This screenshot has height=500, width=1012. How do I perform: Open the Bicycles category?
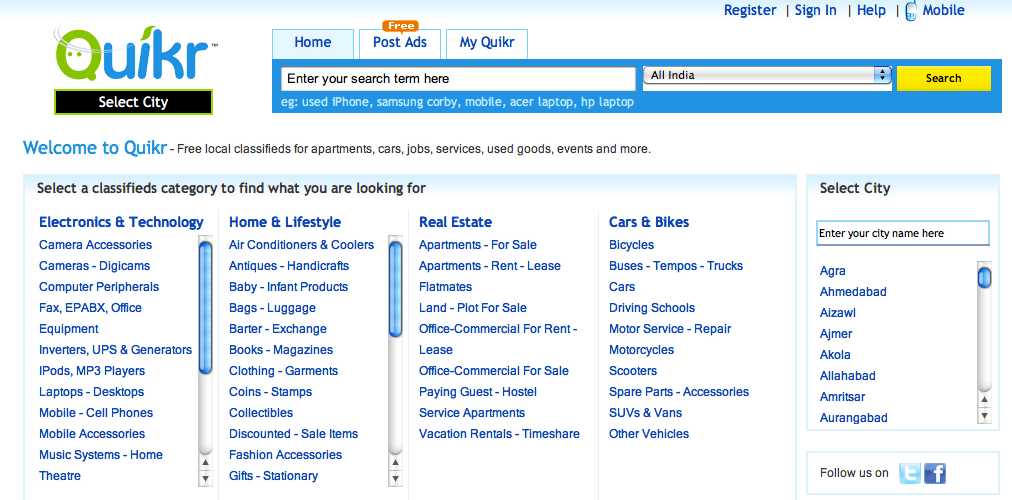coord(631,245)
